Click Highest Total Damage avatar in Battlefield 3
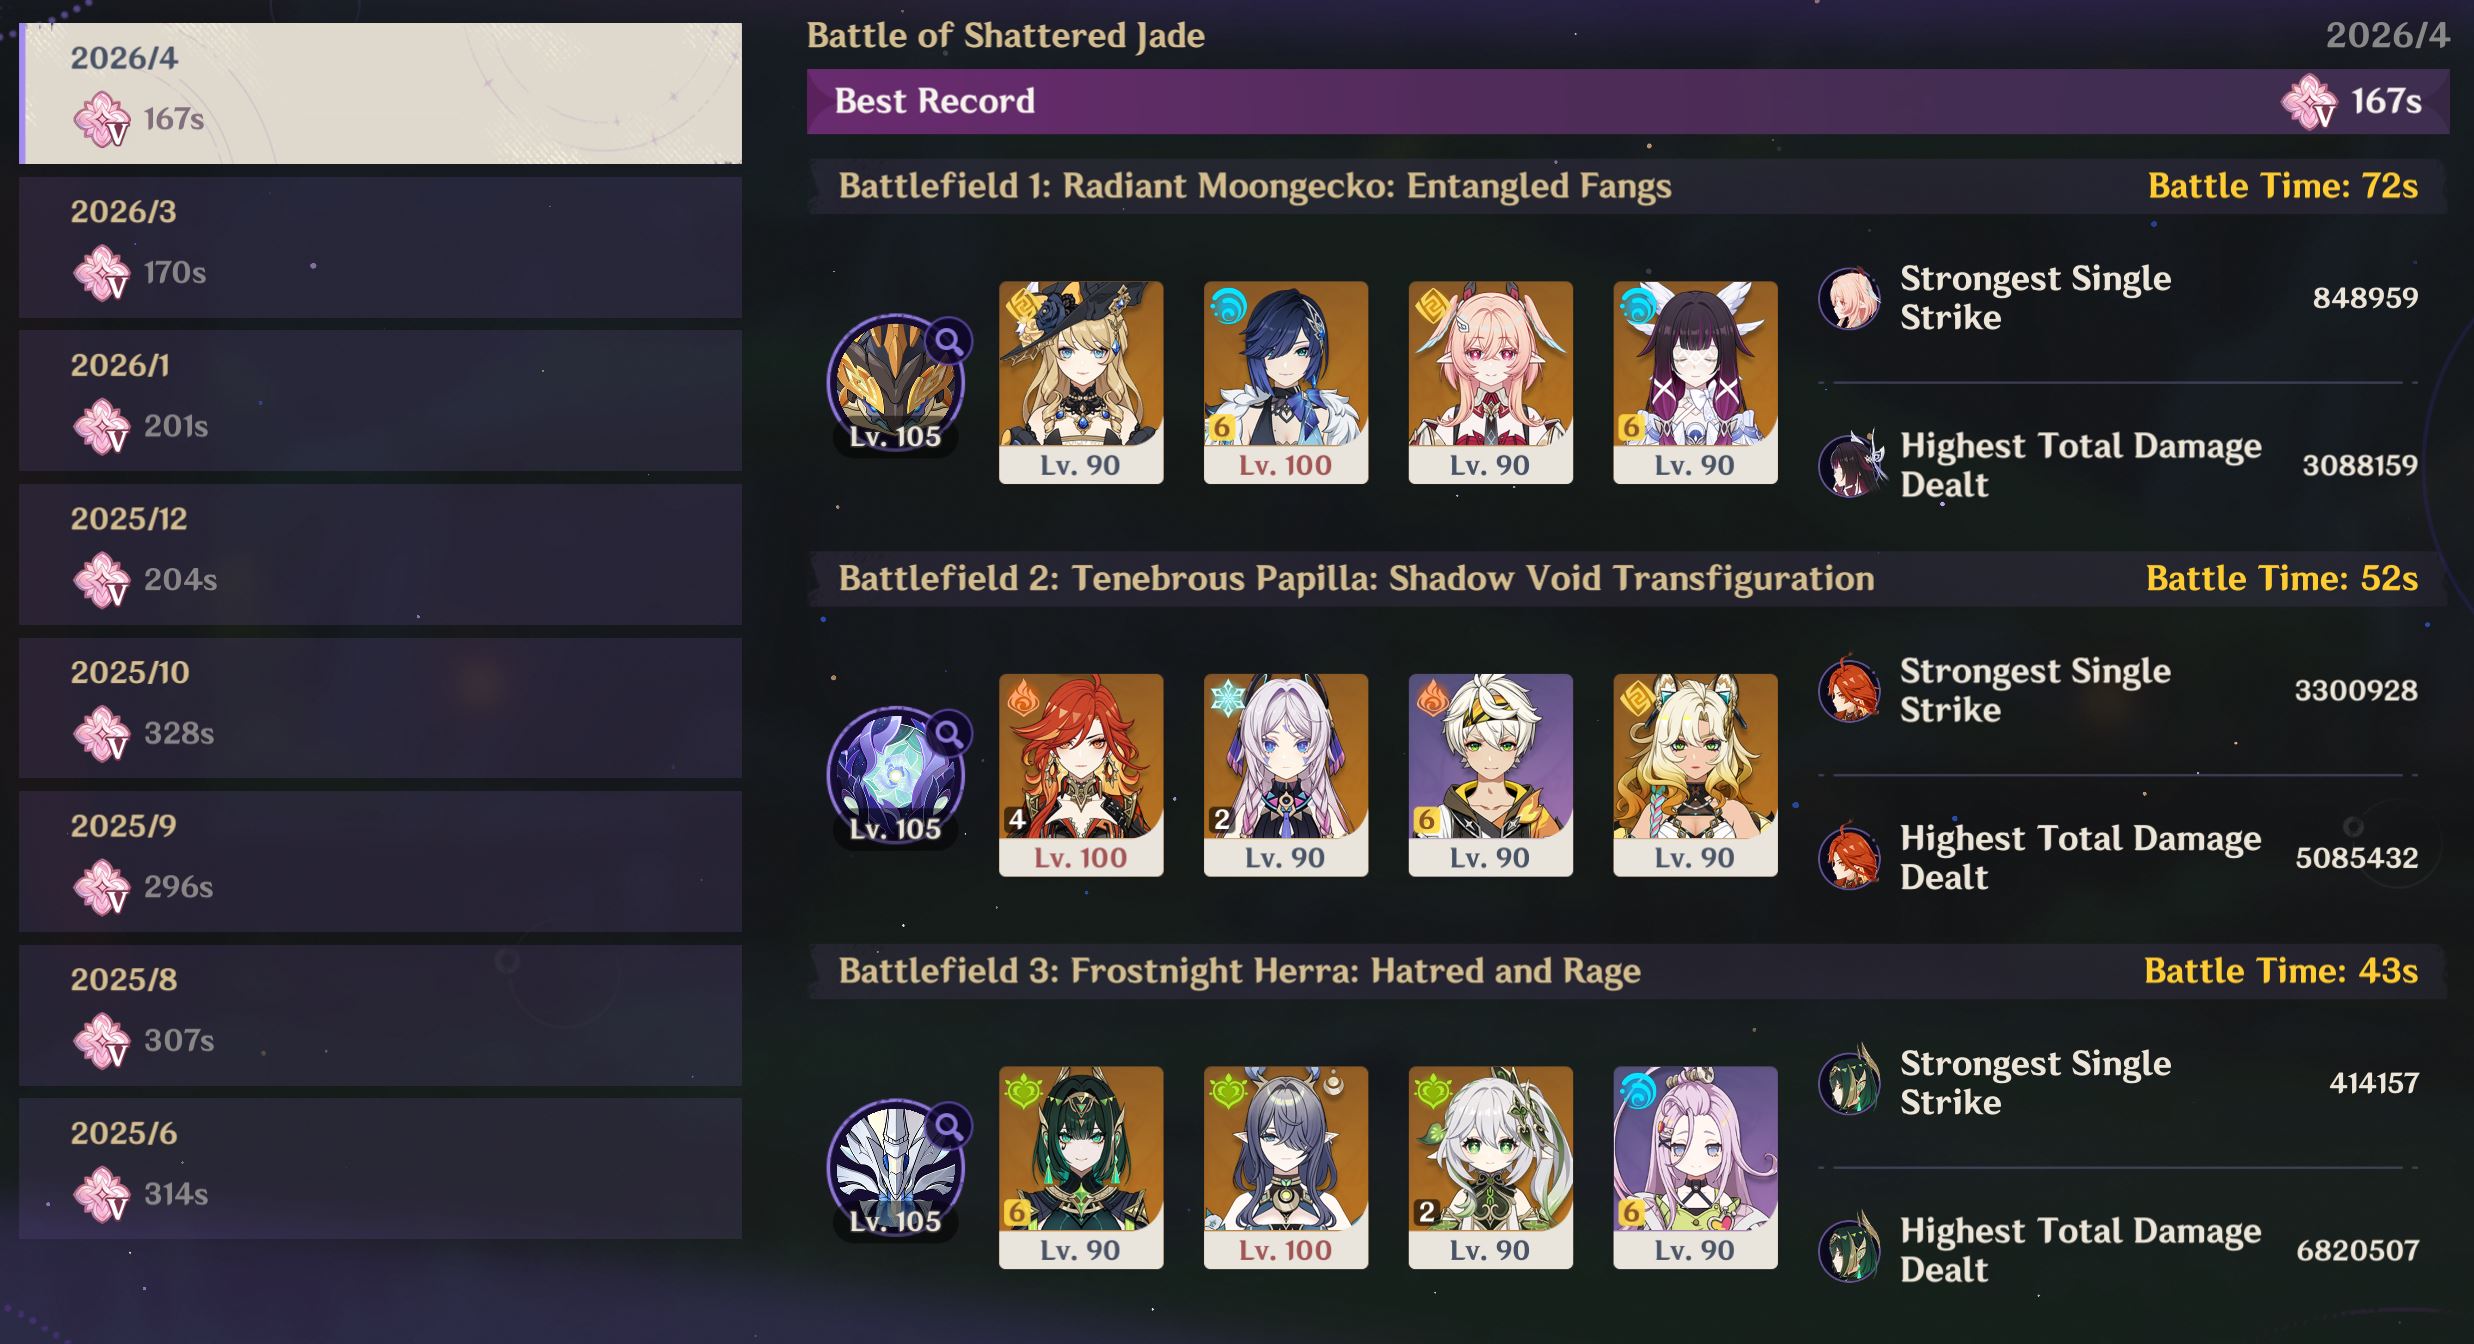Image resolution: width=2474 pixels, height=1344 pixels. coord(1849,1249)
